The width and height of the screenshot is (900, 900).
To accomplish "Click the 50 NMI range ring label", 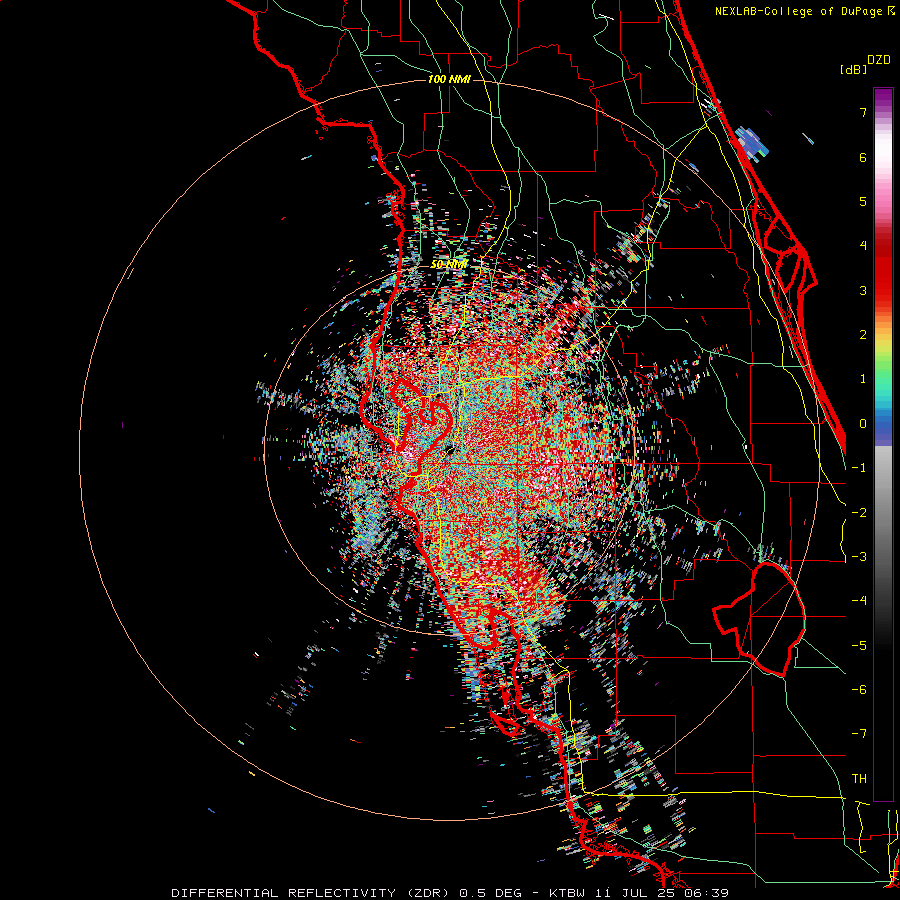I will [449, 265].
